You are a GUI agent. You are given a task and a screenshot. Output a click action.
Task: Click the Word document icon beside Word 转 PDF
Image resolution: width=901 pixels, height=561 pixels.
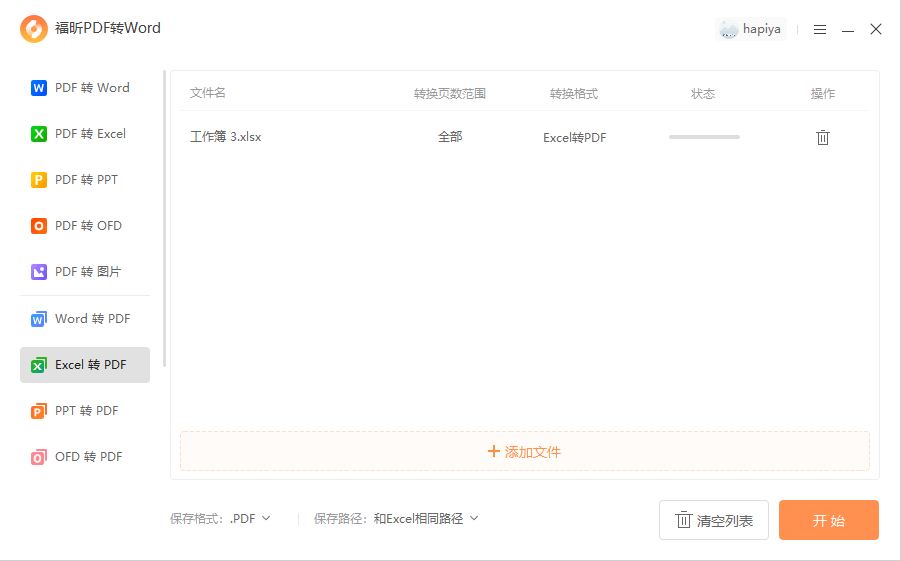pyautogui.click(x=38, y=319)
